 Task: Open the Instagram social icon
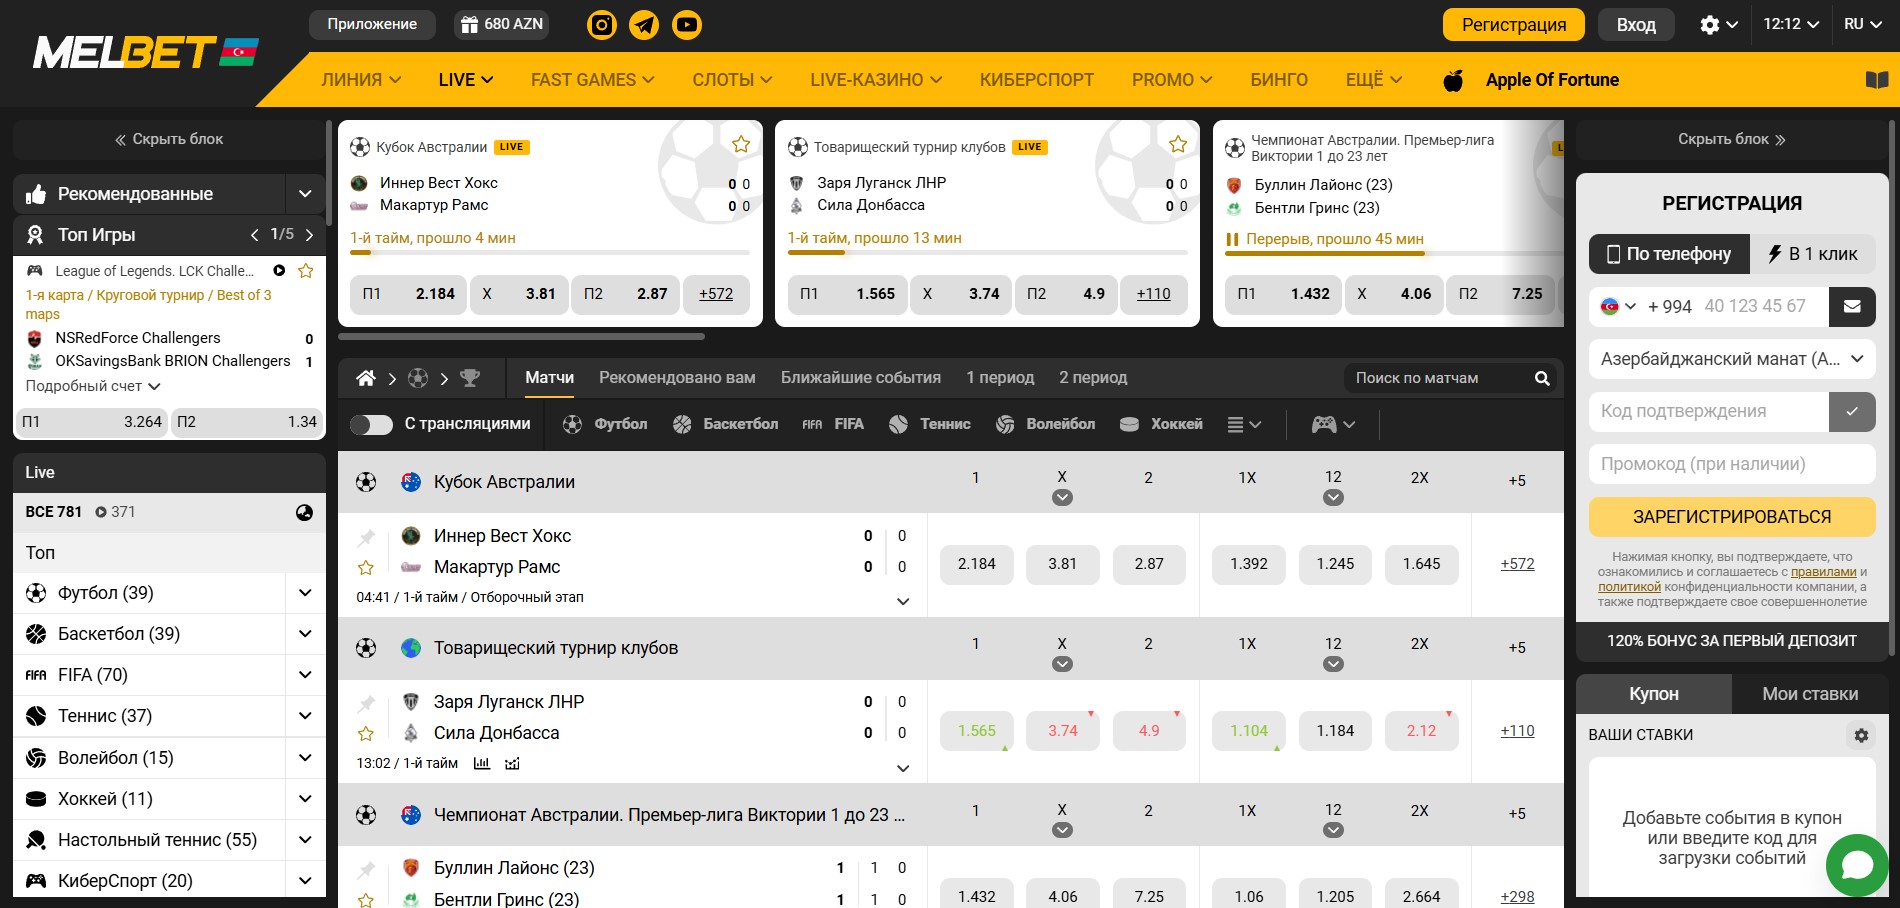[x=601, y=24]
